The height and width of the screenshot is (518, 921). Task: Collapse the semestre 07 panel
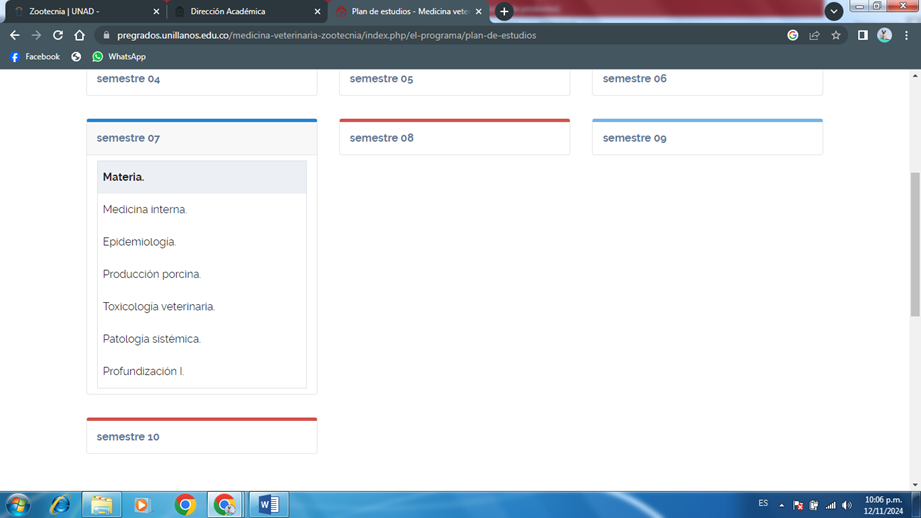point(128,138)
